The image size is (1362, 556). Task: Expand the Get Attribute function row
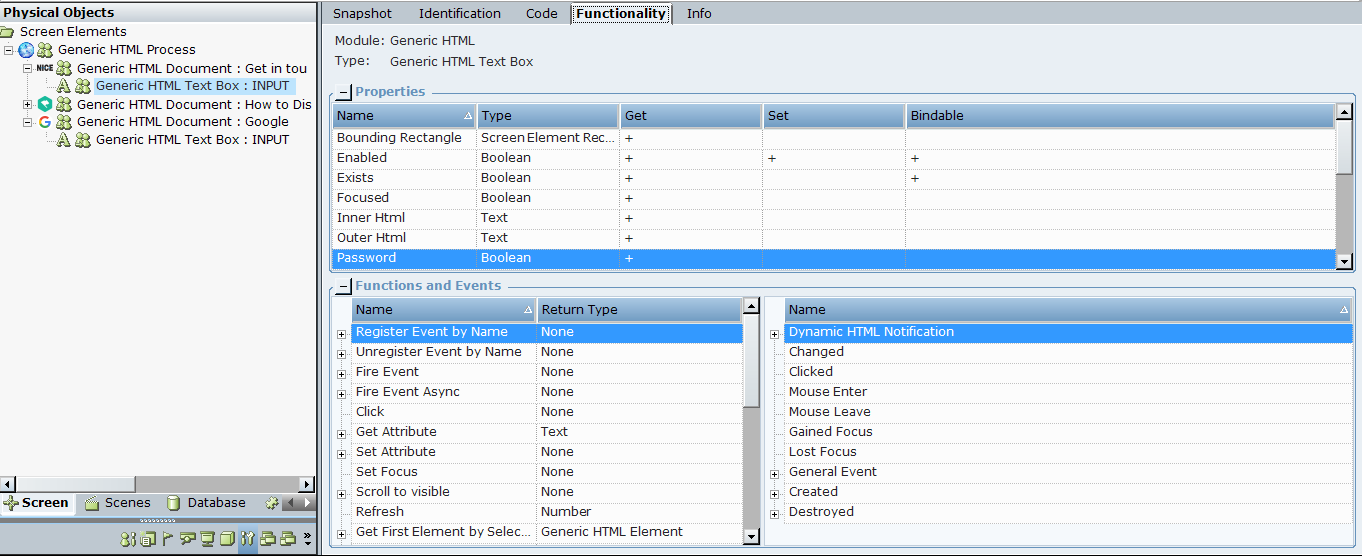tap(342, 433)
